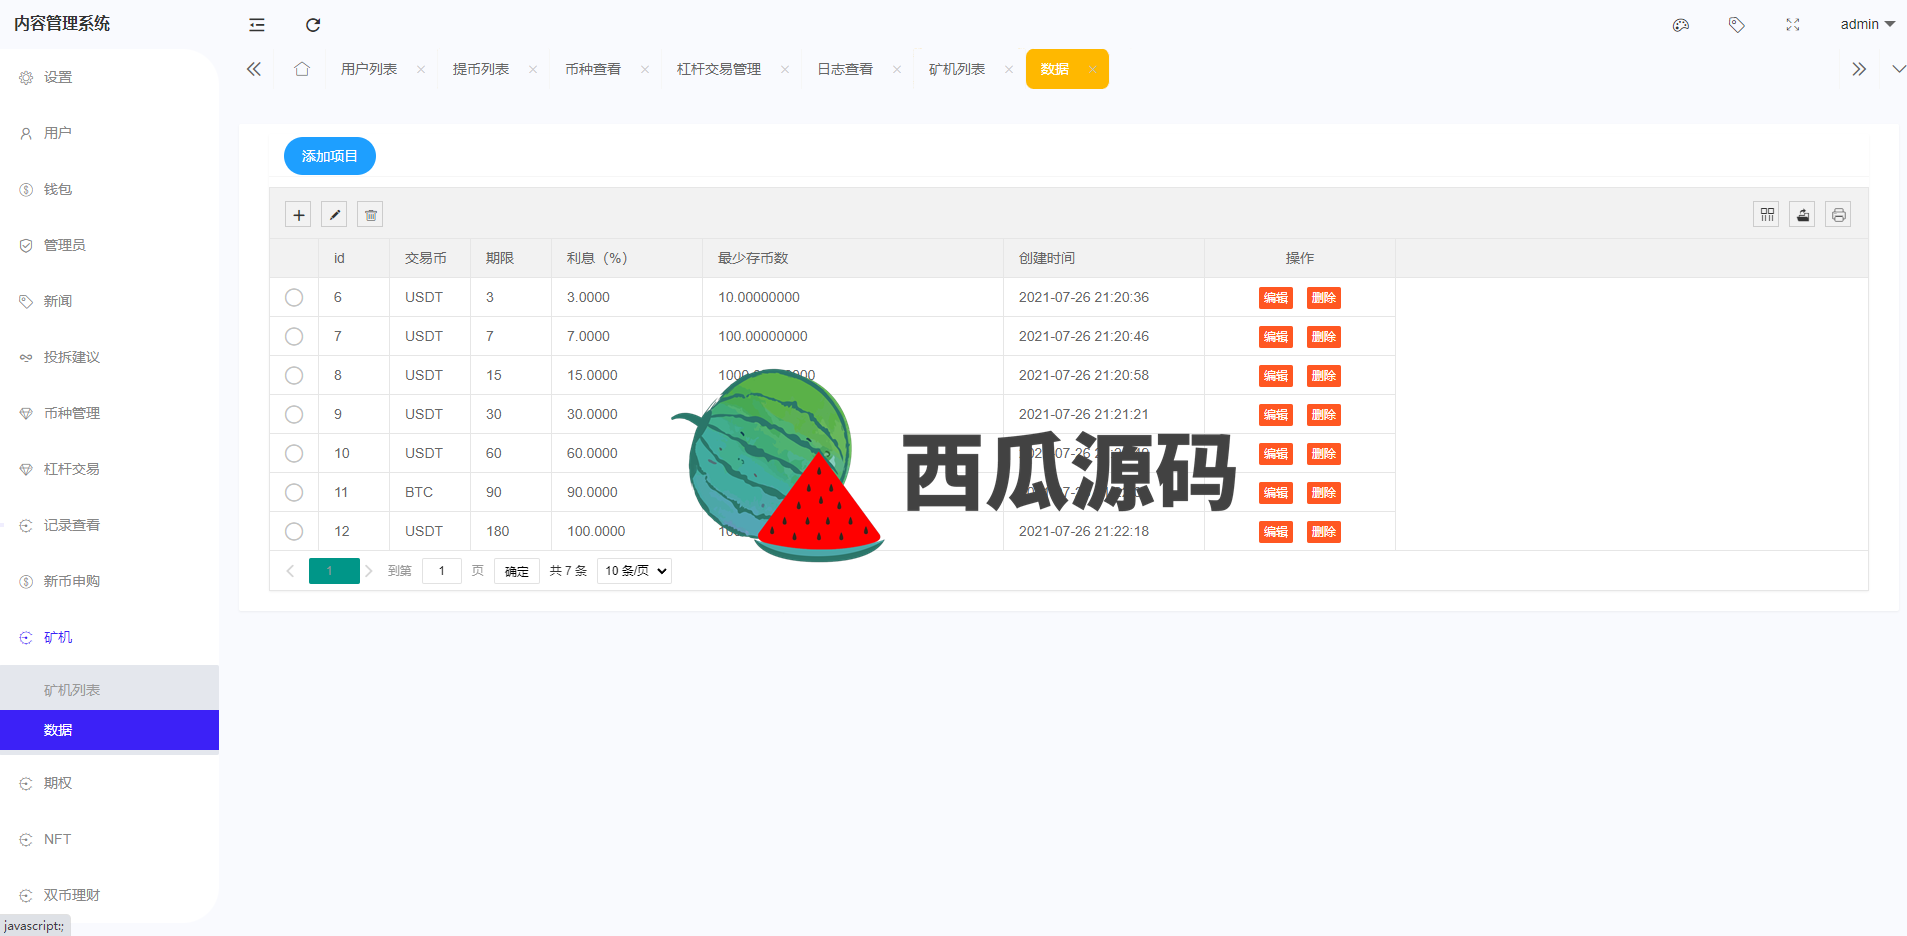Select radio button for row id 6

(294, 297)
